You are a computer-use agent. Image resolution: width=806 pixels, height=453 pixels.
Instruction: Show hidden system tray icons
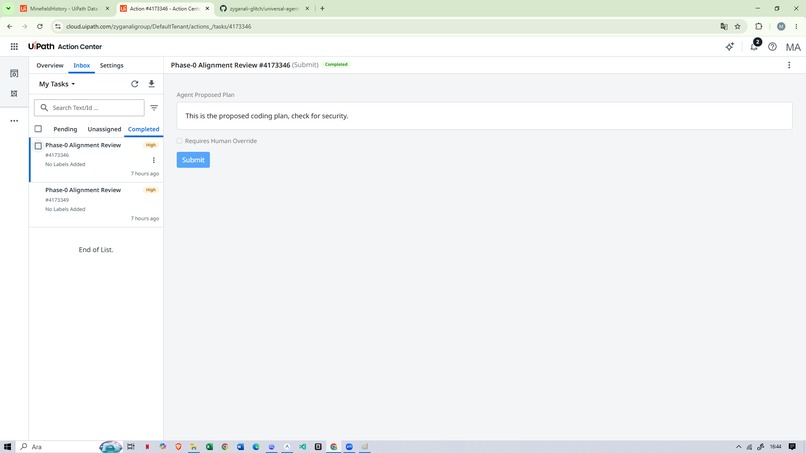739,447
